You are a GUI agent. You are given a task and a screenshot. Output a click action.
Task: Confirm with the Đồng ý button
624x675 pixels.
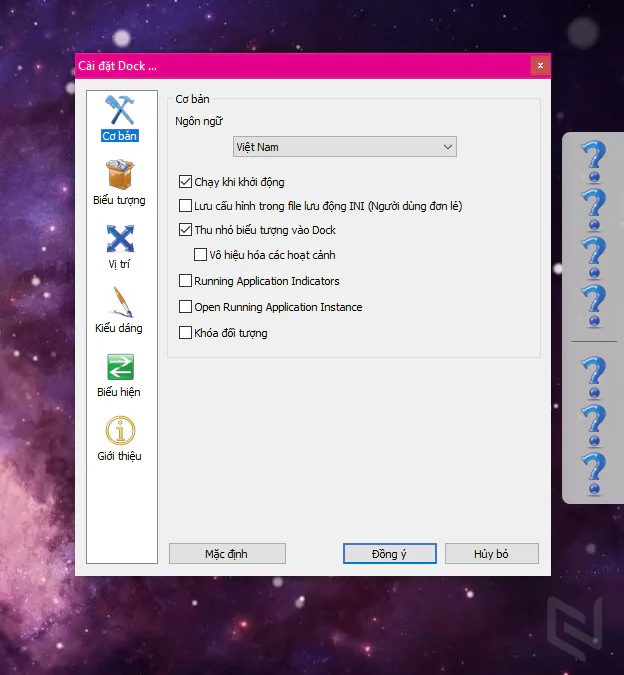pyautogui.click(x=389, y=554)
